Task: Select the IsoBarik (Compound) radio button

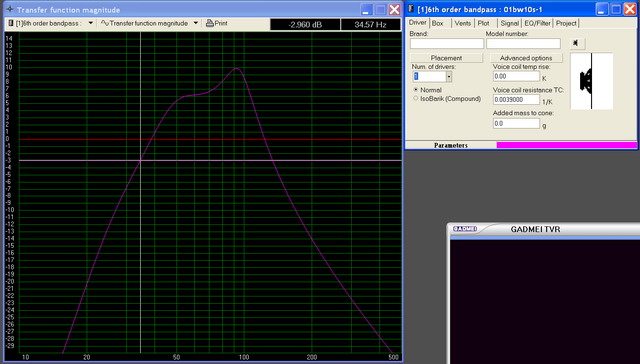Action: point(416,98)
